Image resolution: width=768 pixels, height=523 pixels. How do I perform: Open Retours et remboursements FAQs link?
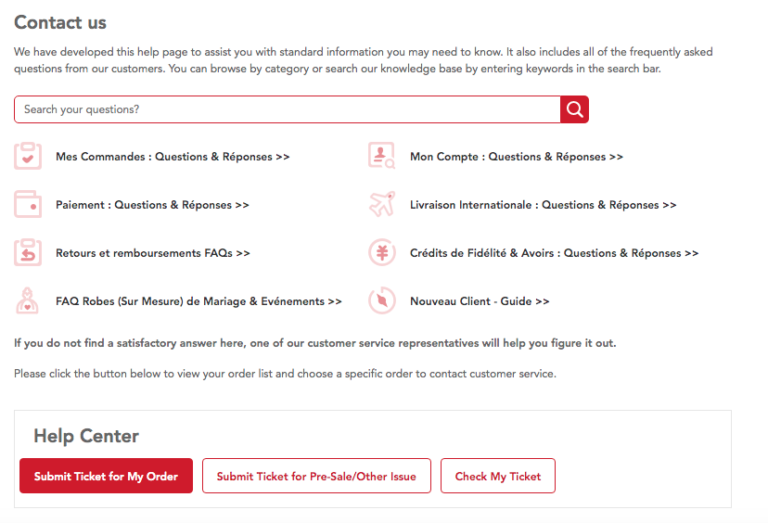click(x=152, y=253)
